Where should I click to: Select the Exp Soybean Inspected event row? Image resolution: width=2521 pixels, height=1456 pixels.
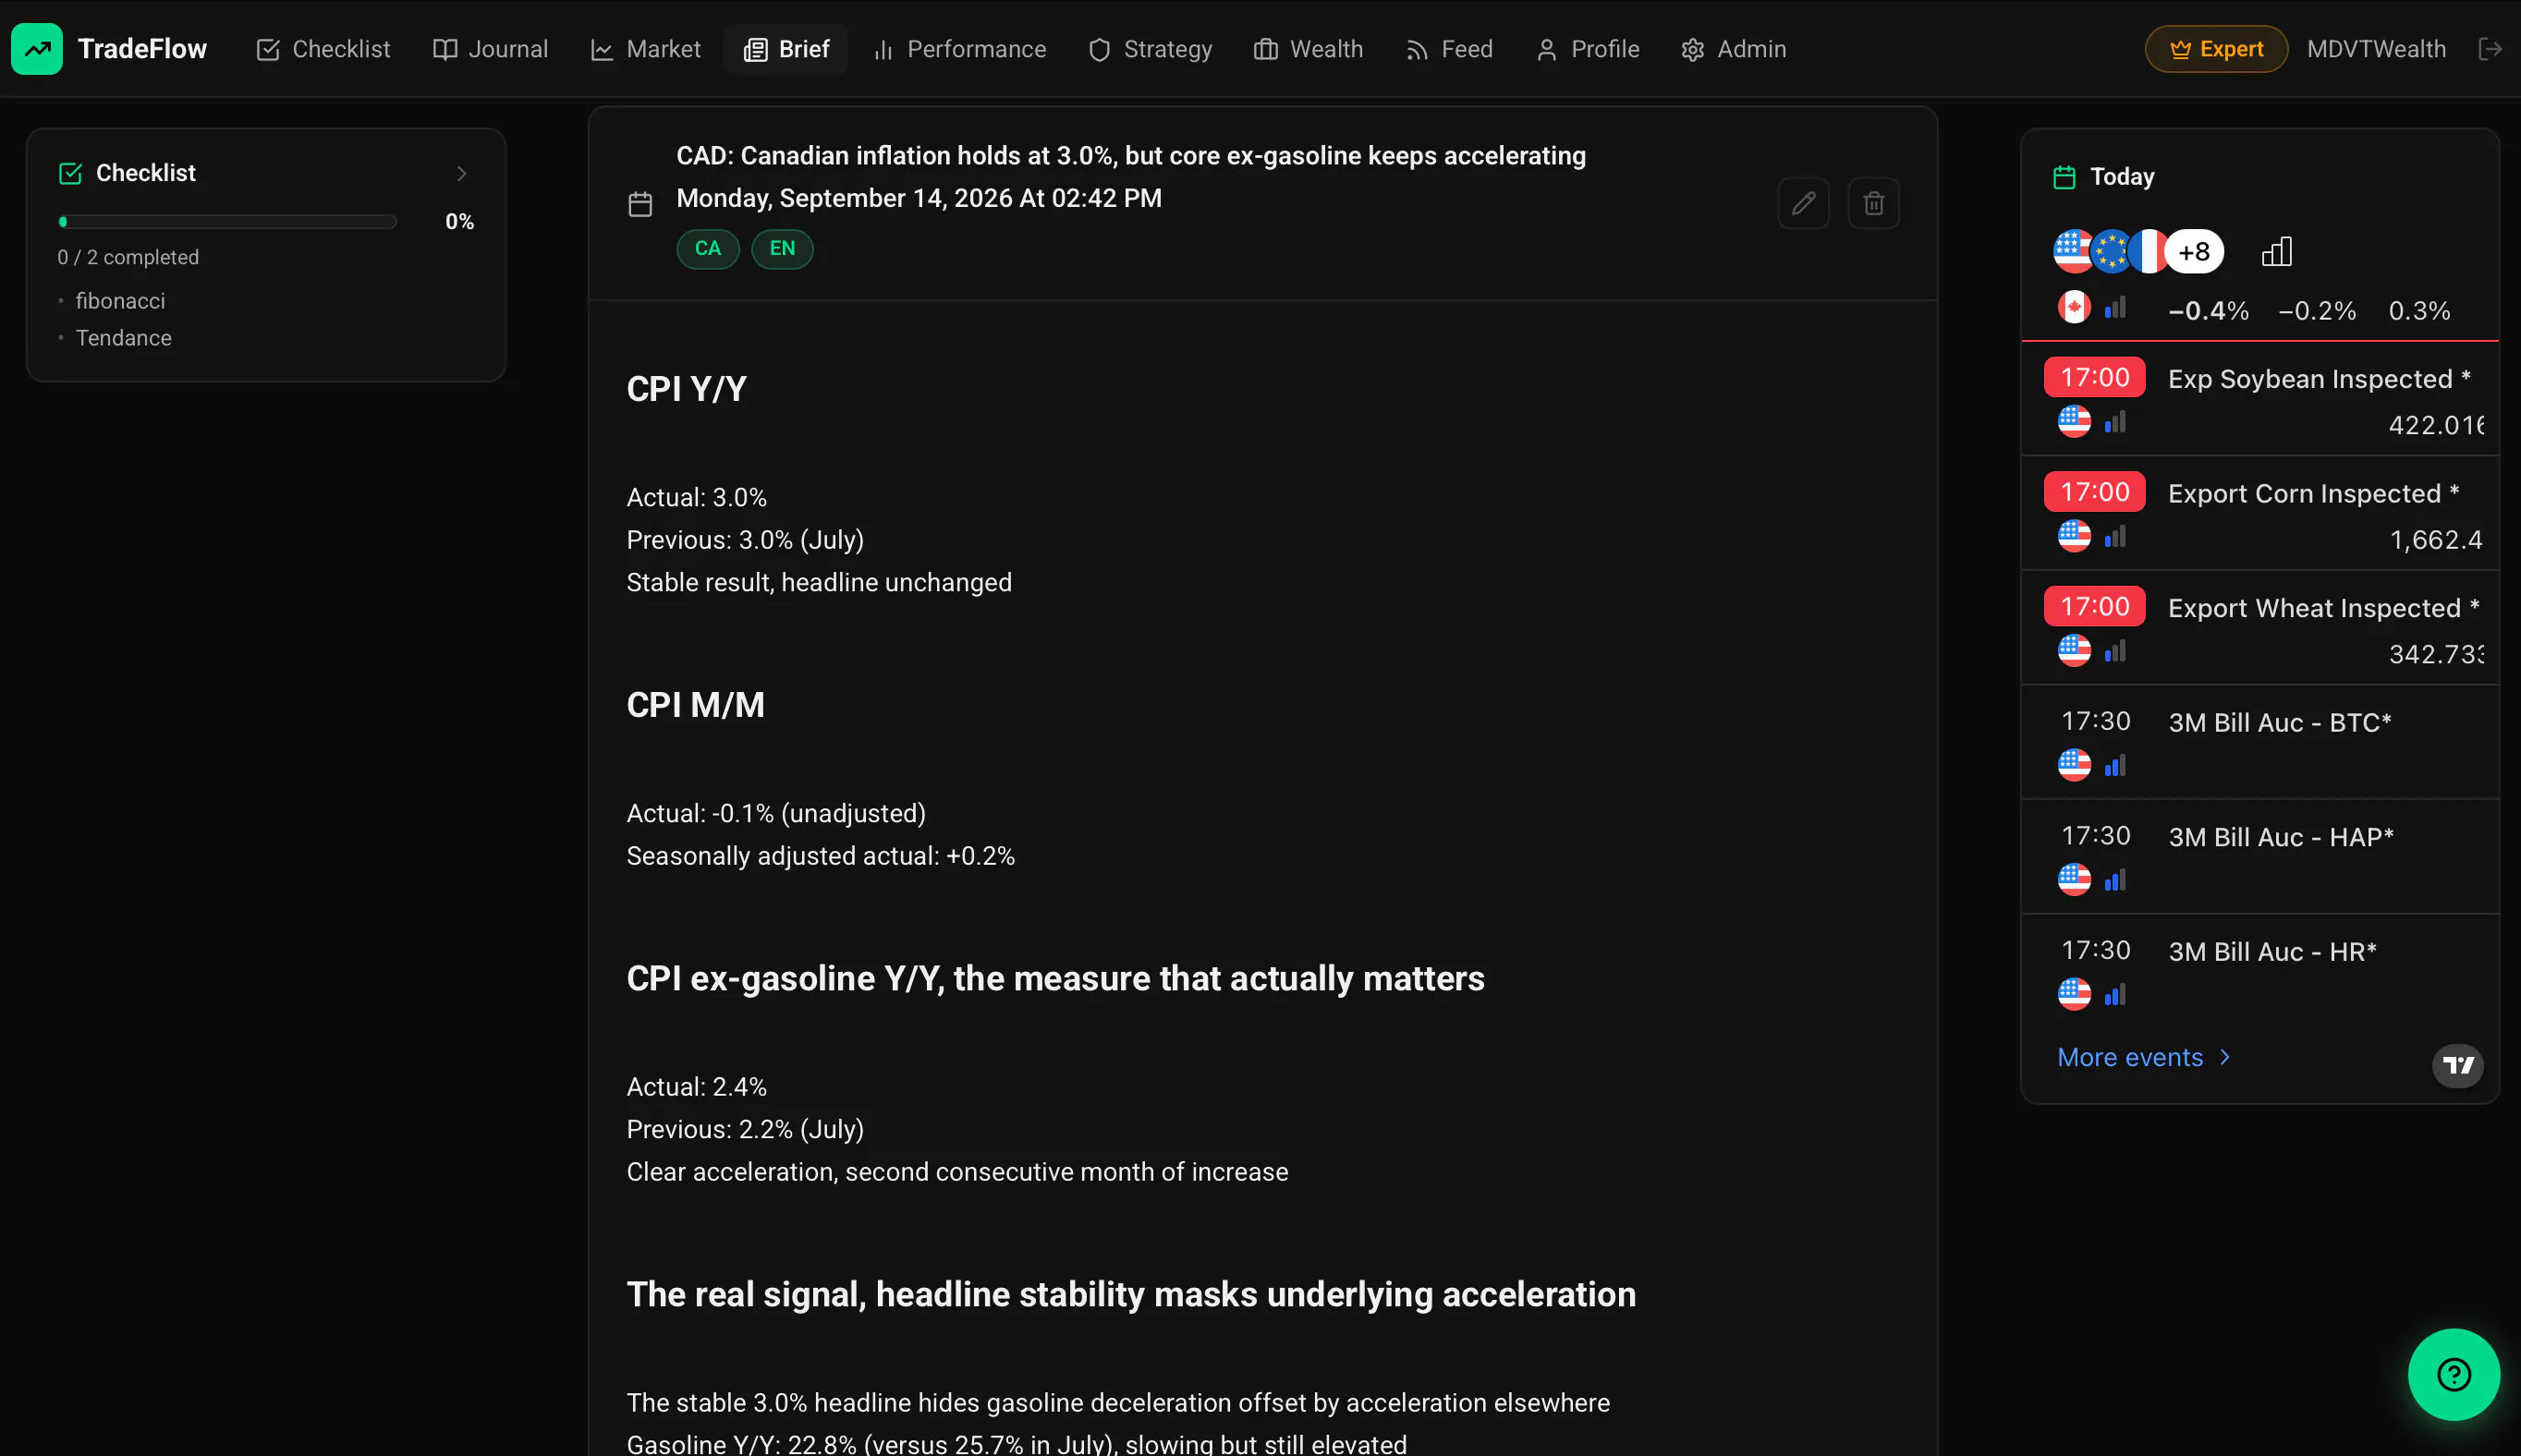2260,398
